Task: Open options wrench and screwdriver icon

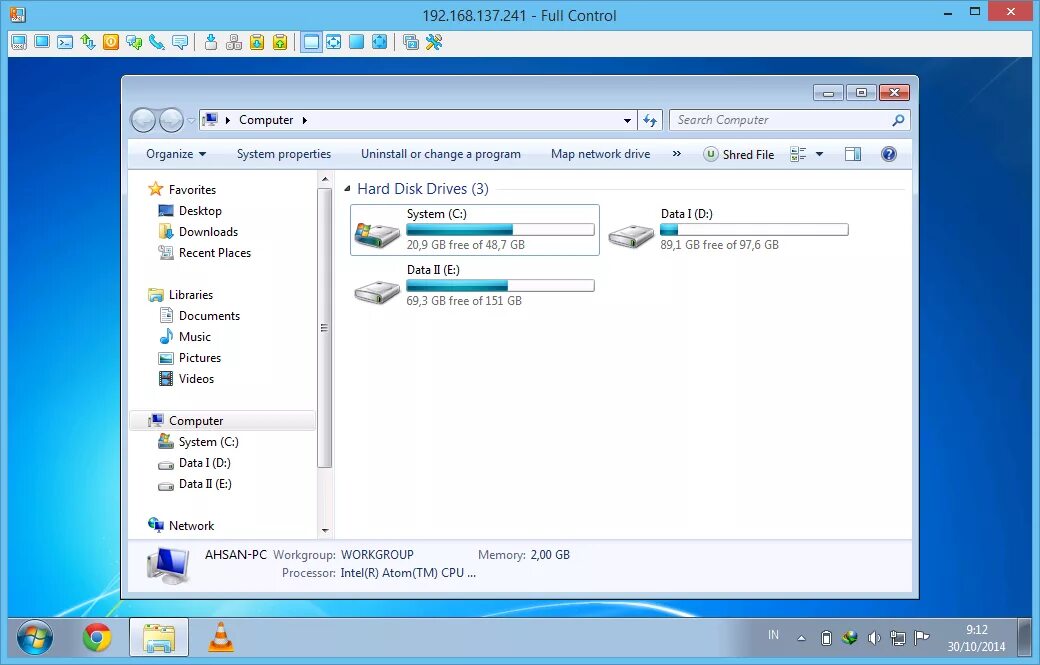Action: click(x=434, y=42)
